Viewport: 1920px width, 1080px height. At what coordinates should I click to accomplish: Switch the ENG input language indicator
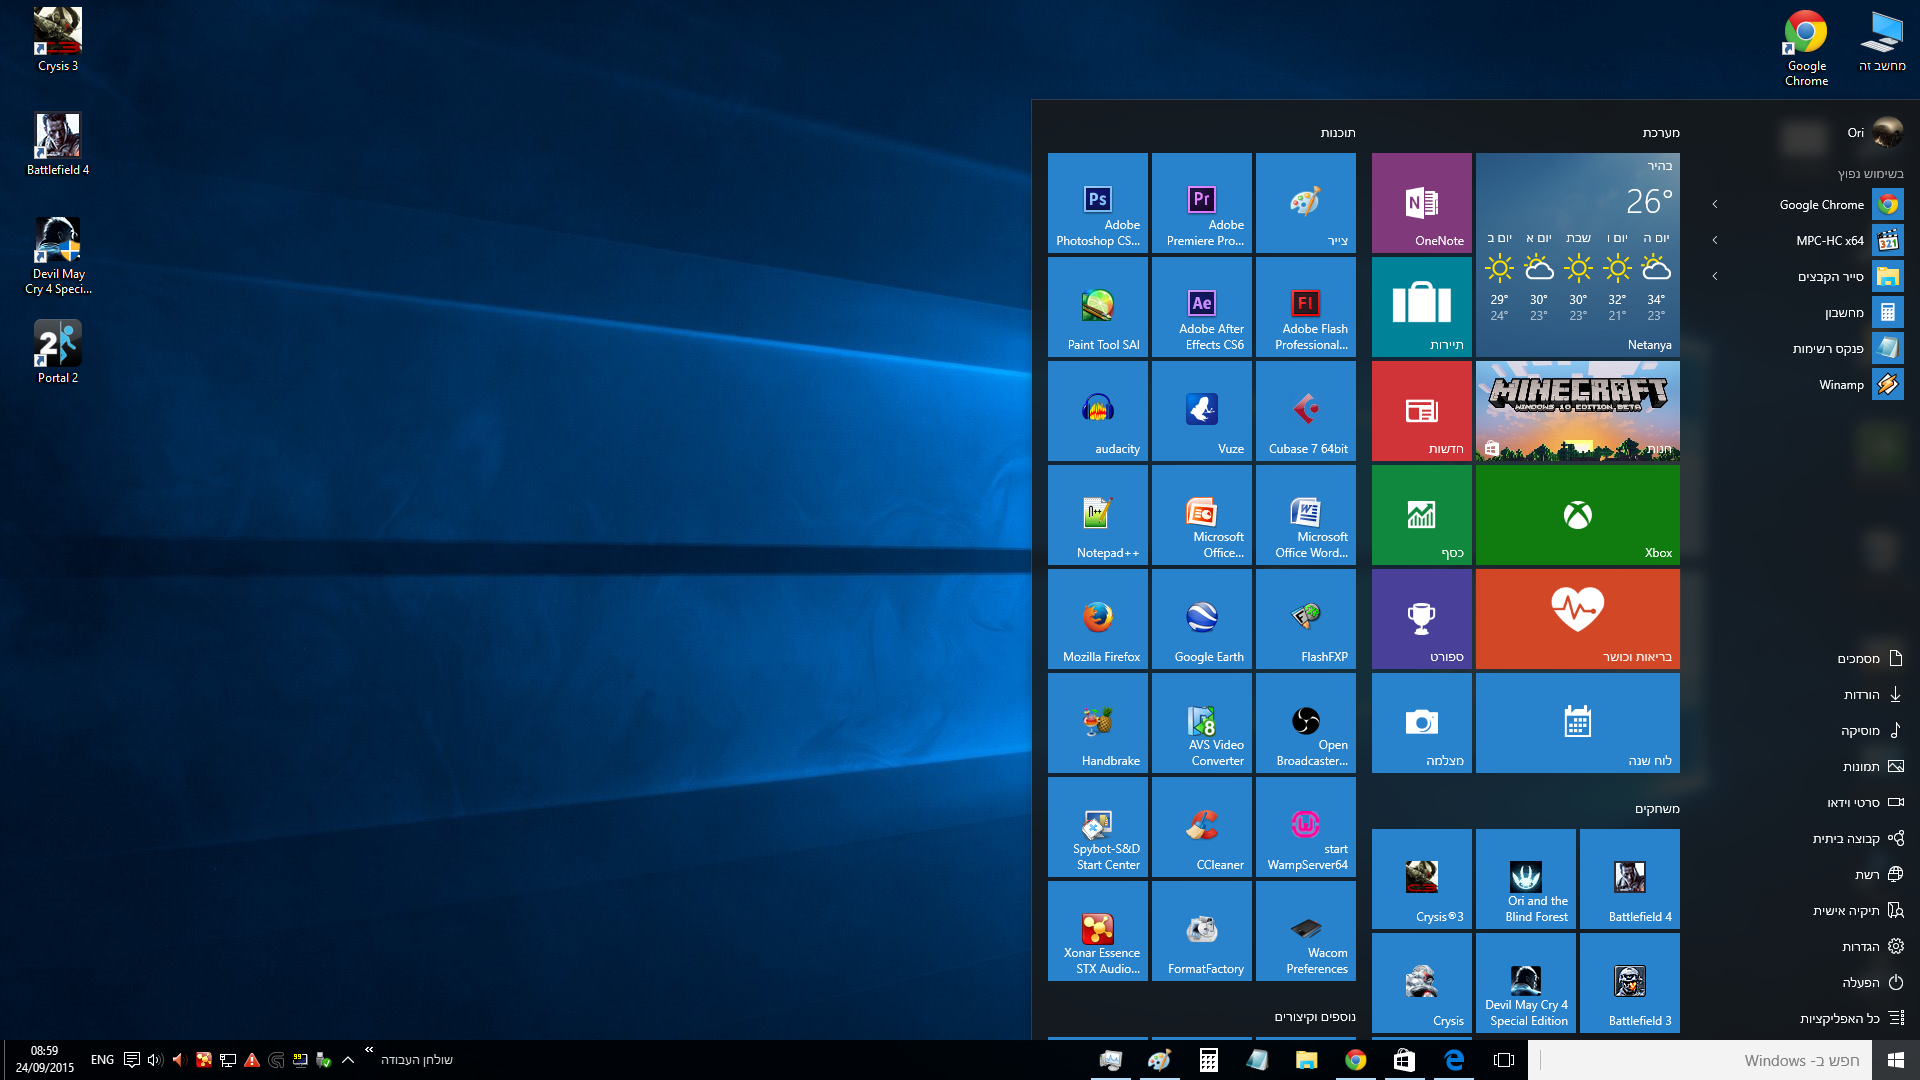(102, 1060)
